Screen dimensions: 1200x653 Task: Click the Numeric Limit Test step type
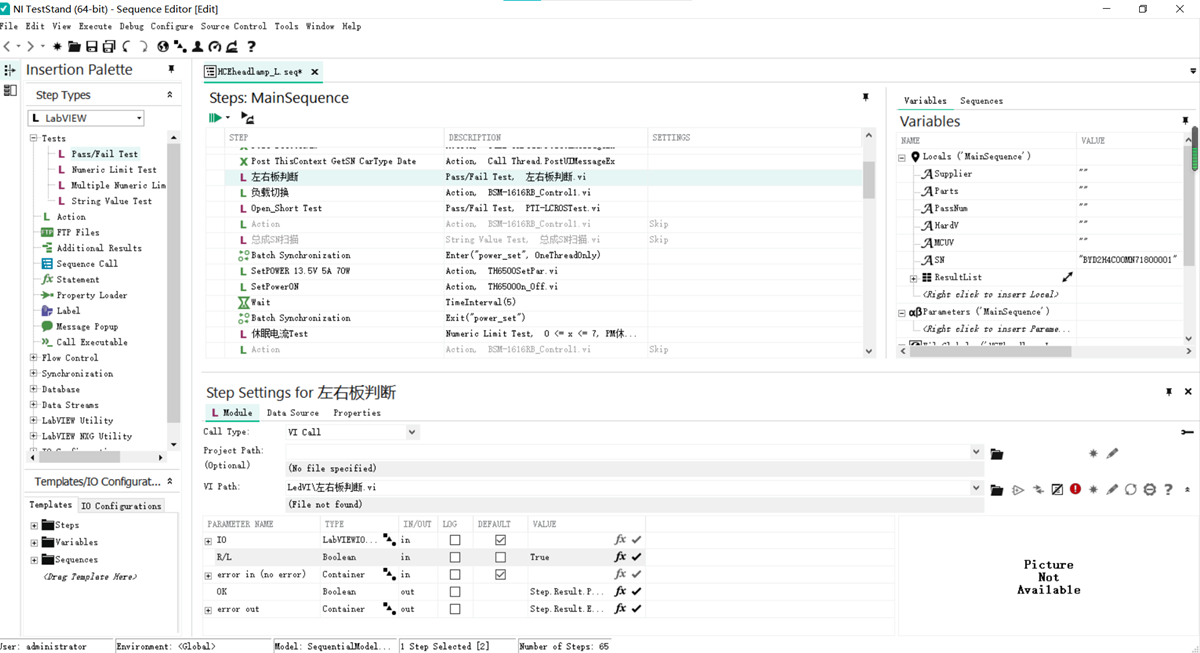point(113,170)
